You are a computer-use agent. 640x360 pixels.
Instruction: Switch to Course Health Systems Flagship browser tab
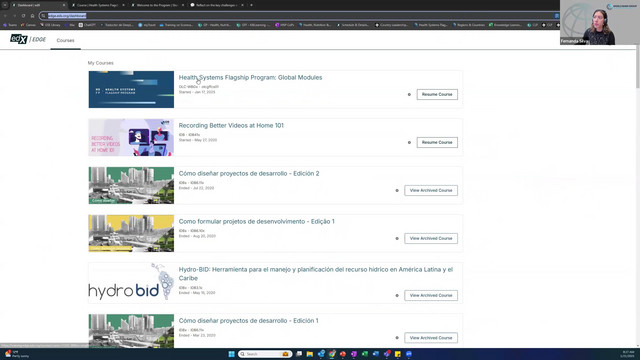(x=97, y=5)
